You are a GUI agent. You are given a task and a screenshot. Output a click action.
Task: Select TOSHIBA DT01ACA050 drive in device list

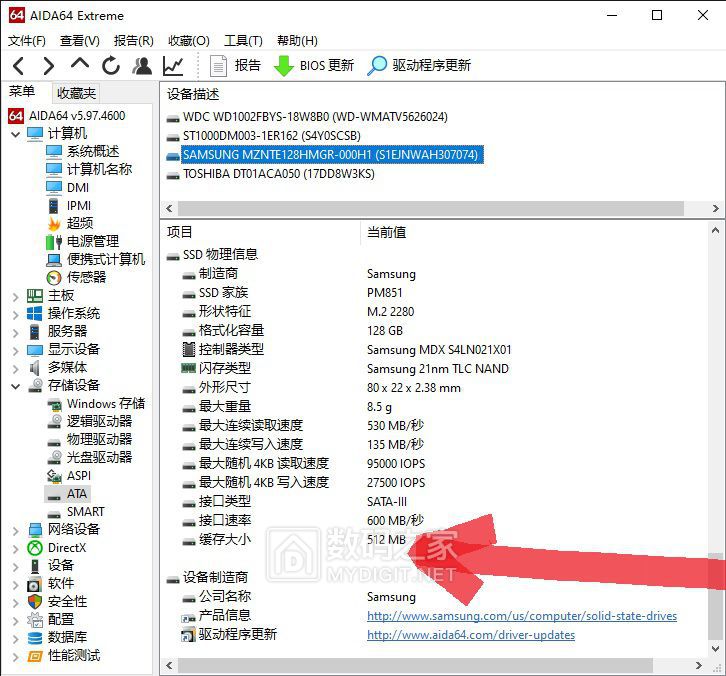point(270,174)
